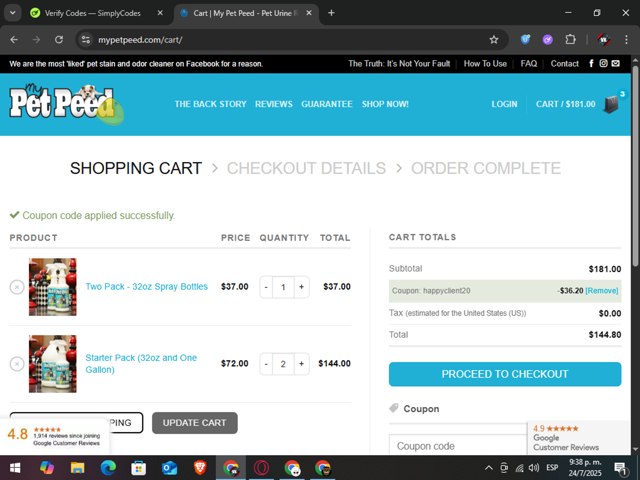Click the Coupon code input field
Viewport: 640px width, 480px height.
(x=458, y=445)
